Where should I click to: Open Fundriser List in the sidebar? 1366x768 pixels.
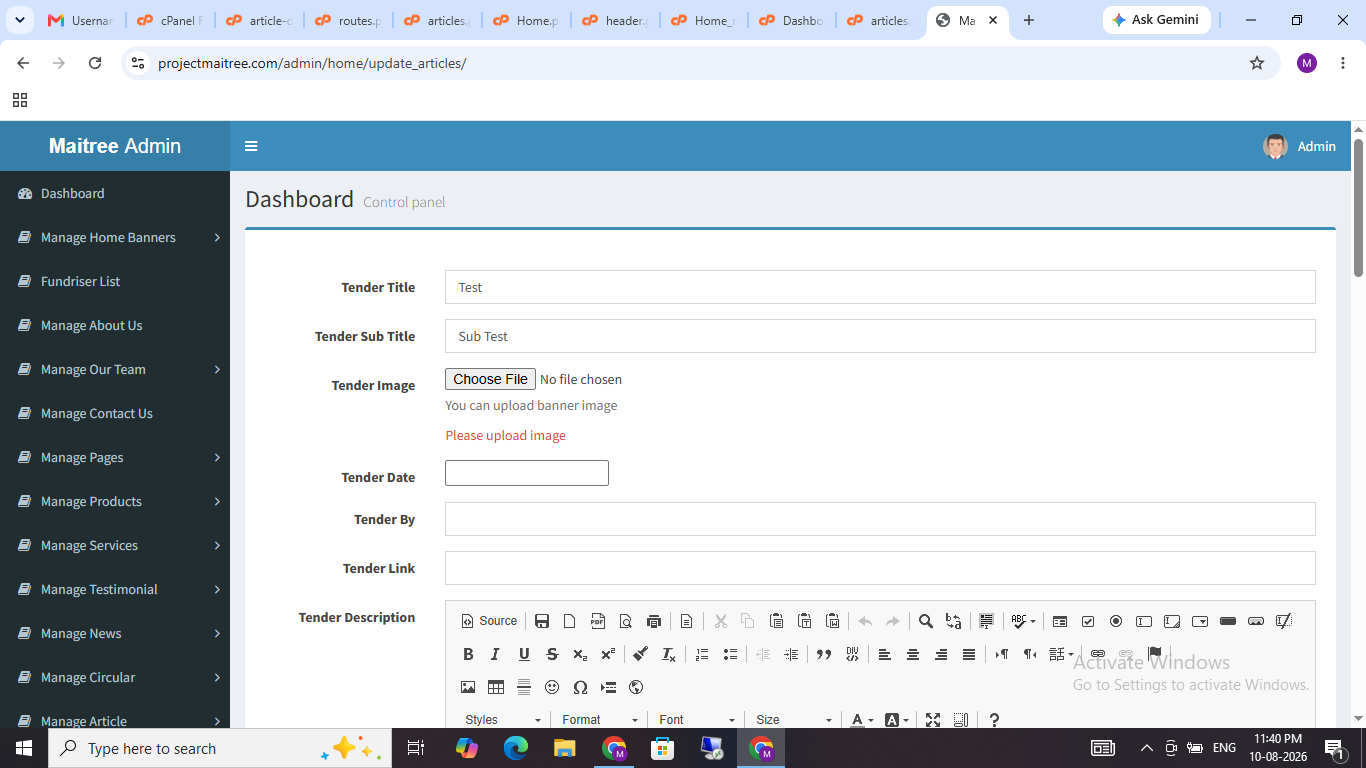click(115, 281)
